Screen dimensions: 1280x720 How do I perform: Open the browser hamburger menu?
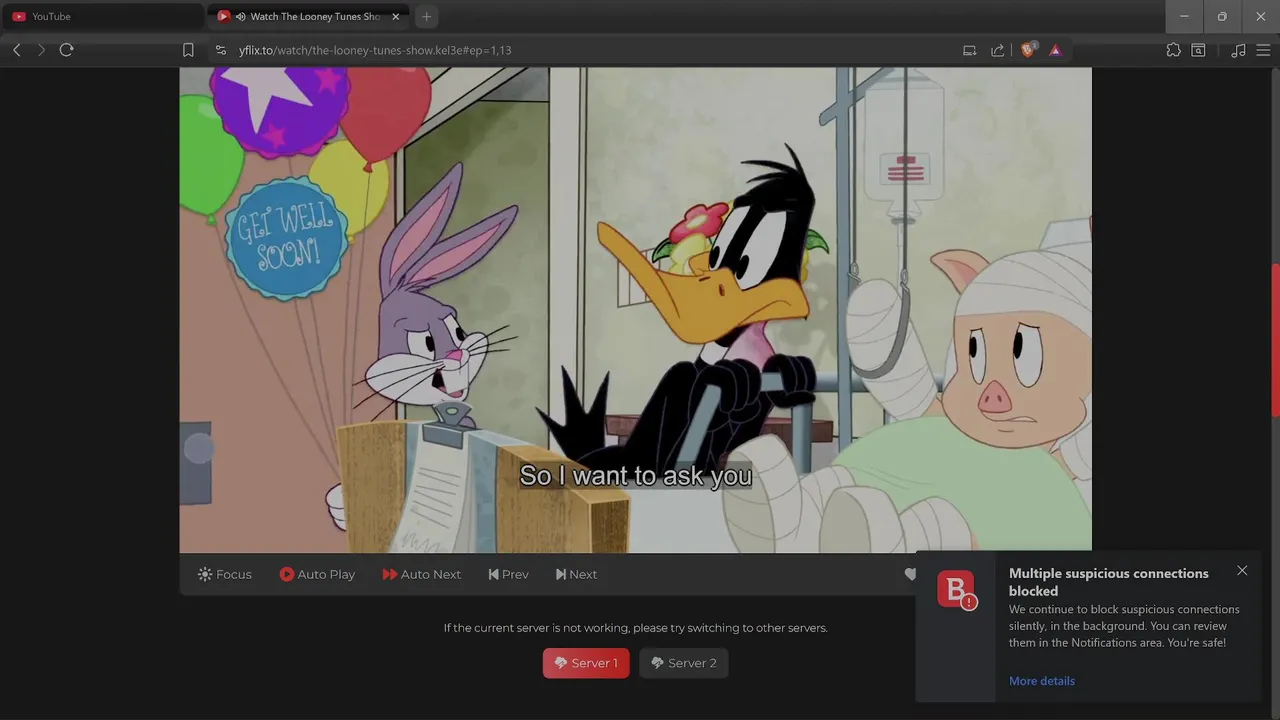click(x=1262, y=50)
